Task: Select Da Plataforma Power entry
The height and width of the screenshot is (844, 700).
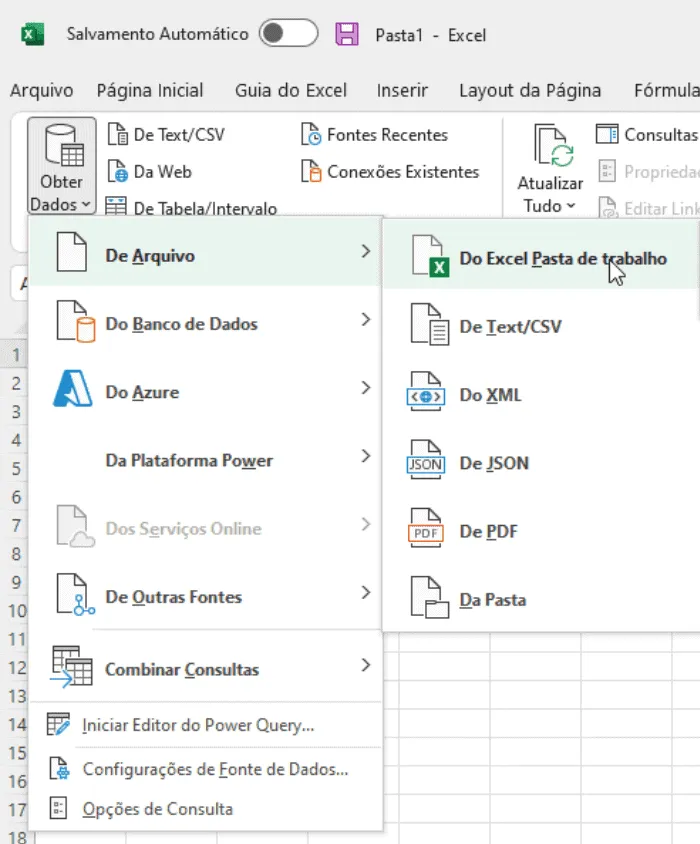Action: coord(205,458)
